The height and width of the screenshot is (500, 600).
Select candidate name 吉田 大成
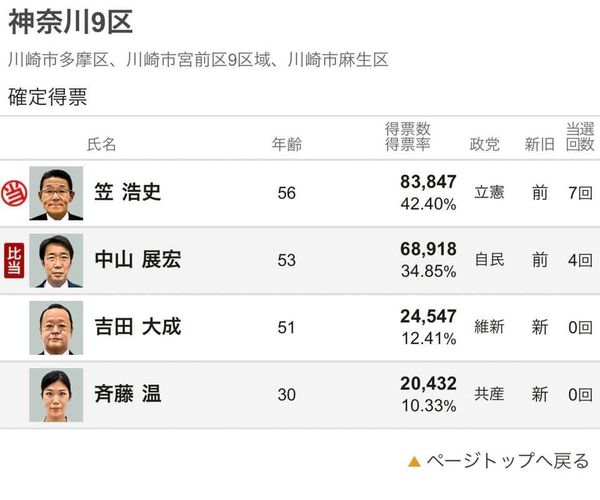[138, 327]
